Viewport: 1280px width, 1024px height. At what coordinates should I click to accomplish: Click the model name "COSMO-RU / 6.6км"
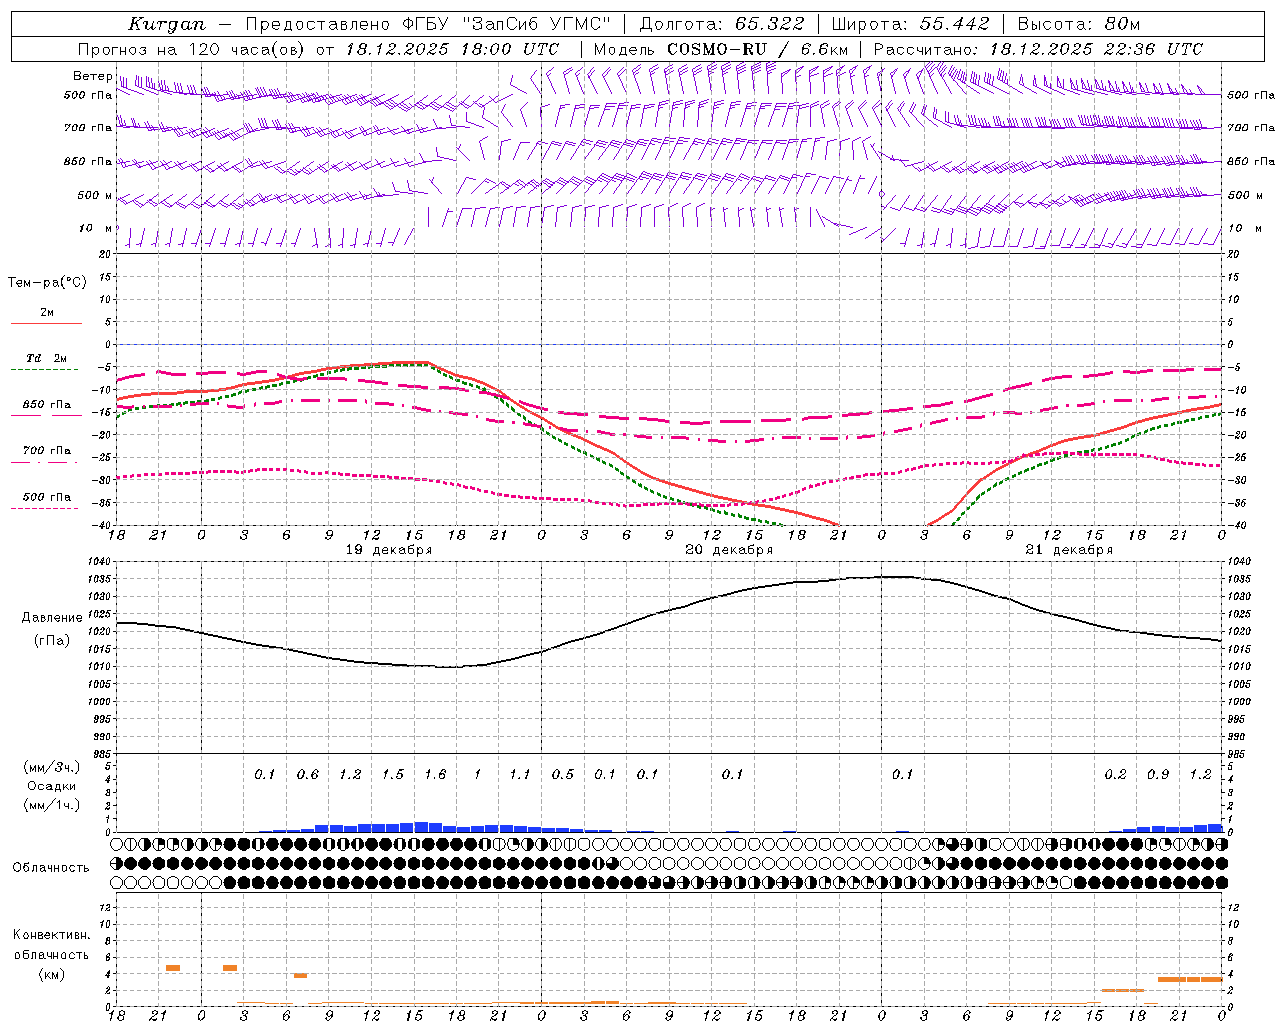pos(758,49)
